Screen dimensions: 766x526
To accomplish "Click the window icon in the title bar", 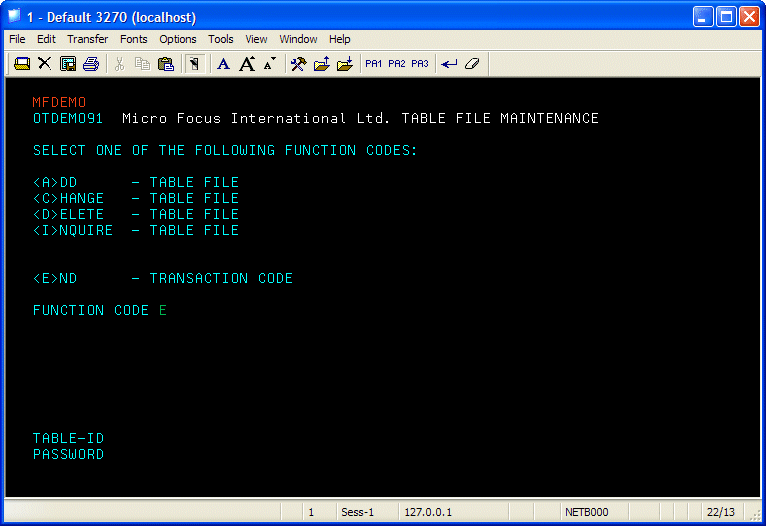I will pos(14,16).
